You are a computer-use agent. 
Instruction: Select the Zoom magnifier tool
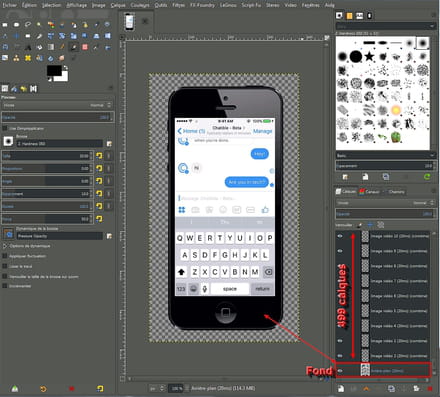pos(107,25)
